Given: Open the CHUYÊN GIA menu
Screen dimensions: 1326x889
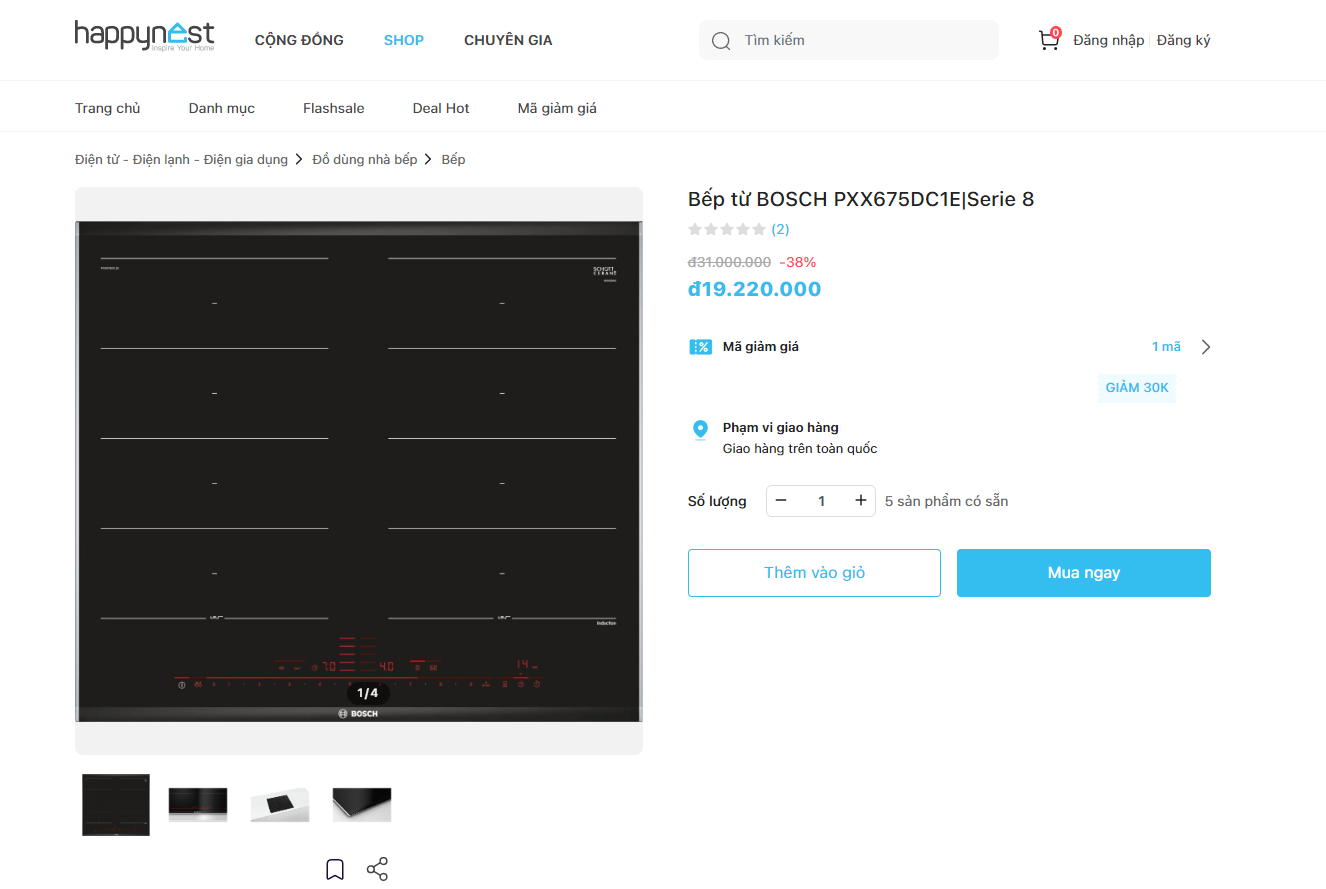Looking at the screenshot, I should click(x=508, y=40).
